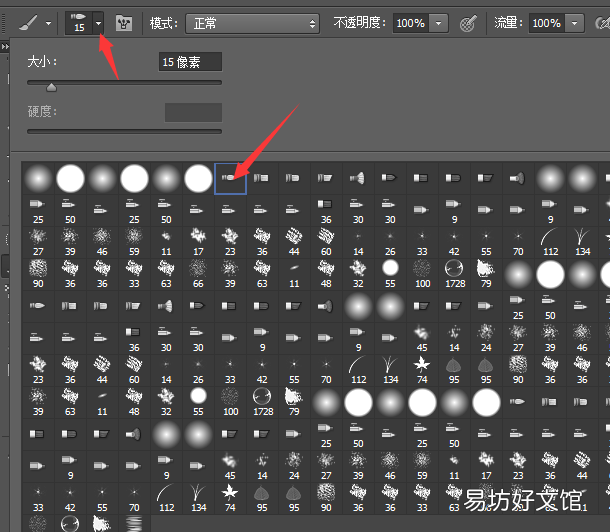Toggle the Brush panel folder icon
610x532 pixels.
click(x=124, y=23)
